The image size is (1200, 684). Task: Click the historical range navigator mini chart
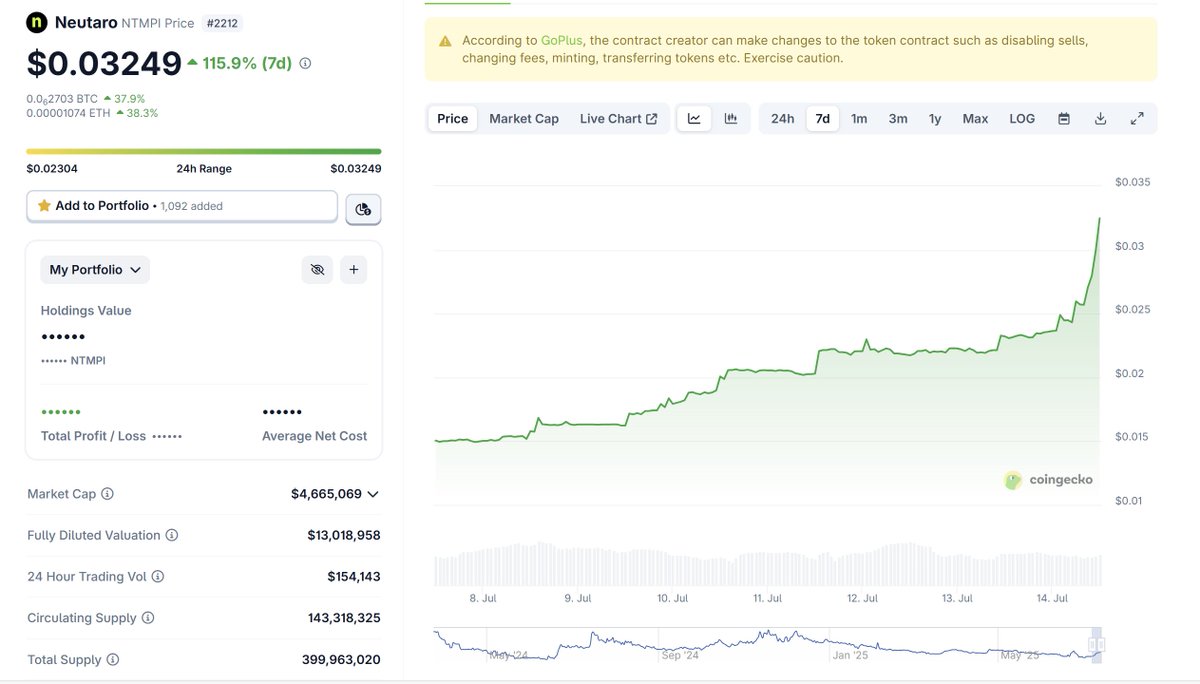[x=768, y=645]
